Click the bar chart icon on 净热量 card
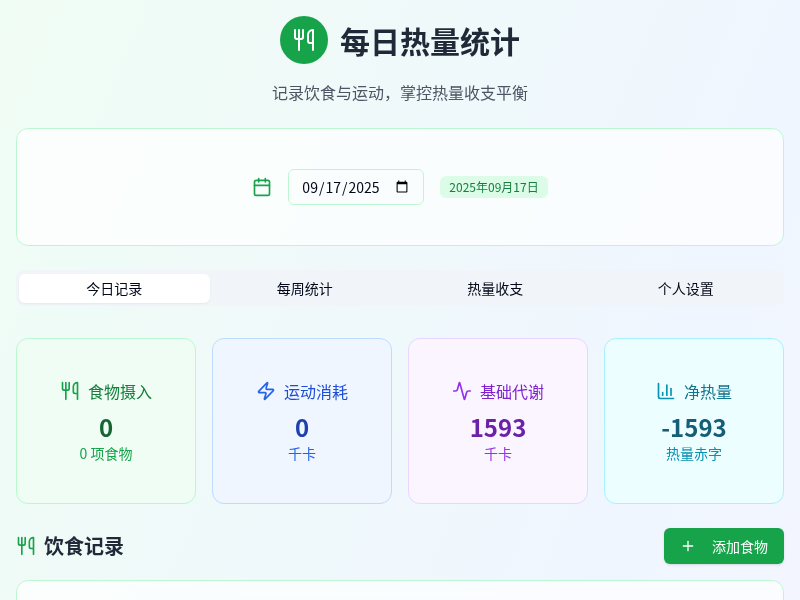 coord(665,391)
